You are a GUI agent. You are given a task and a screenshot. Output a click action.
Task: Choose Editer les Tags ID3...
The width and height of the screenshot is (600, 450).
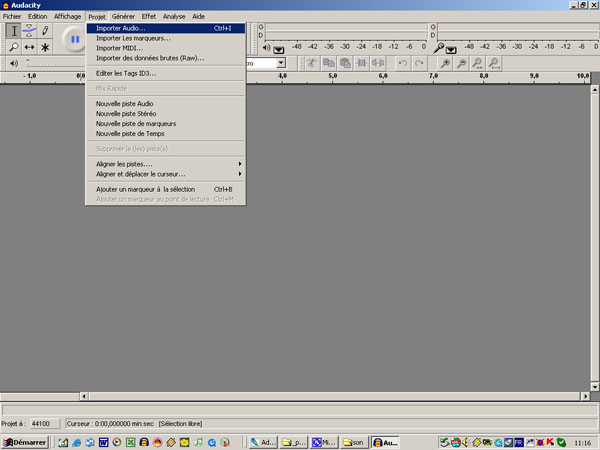point(165,73)
